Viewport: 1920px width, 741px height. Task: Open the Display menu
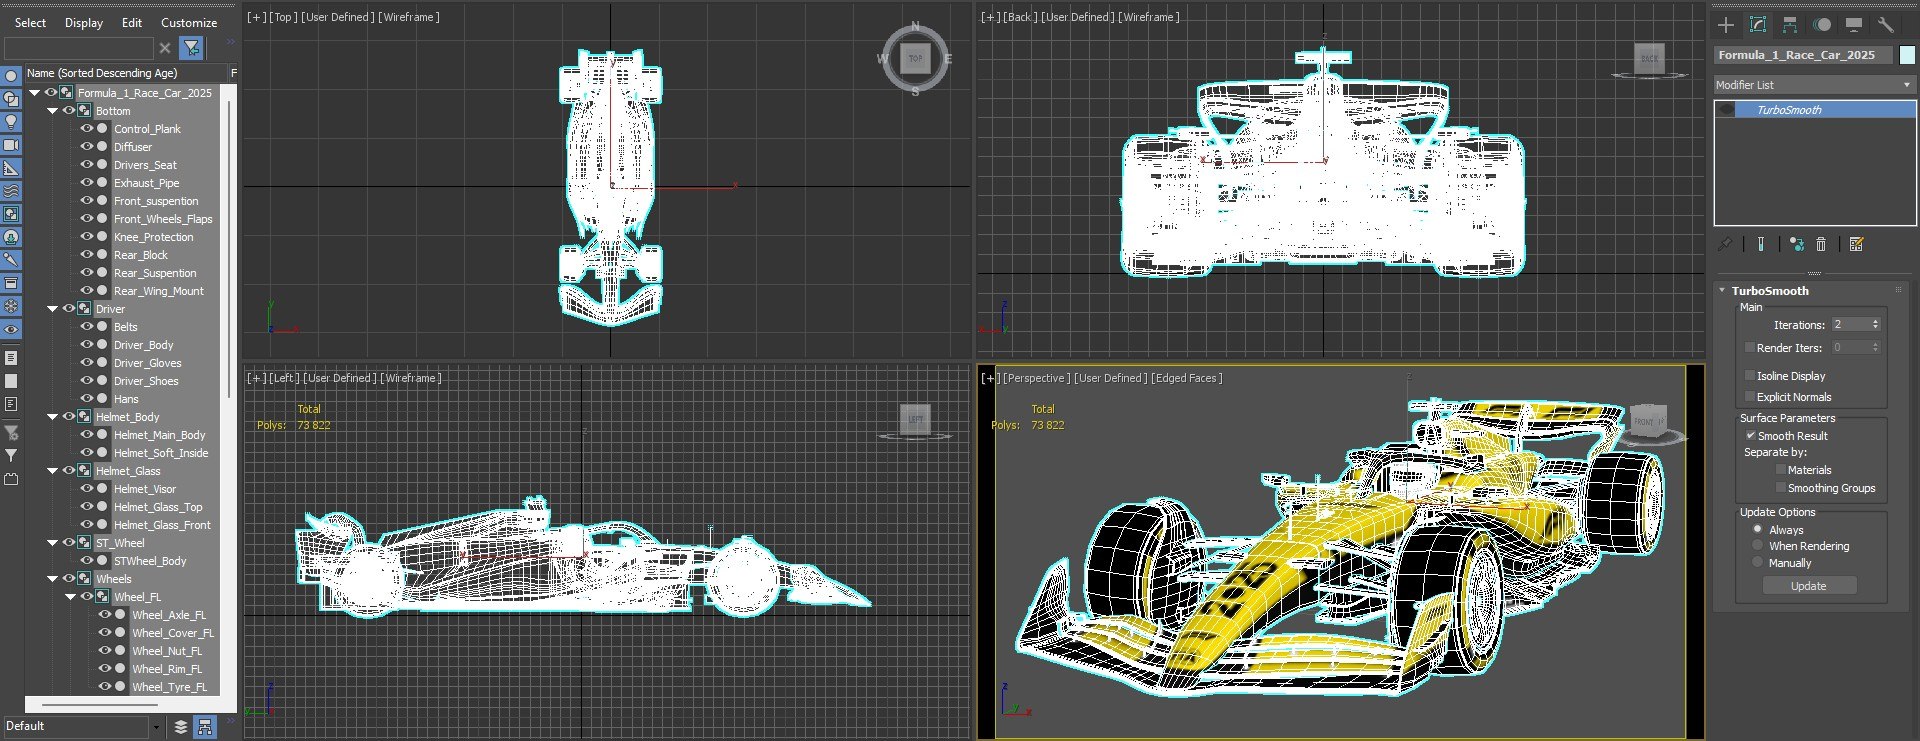[x=84, y=23]
